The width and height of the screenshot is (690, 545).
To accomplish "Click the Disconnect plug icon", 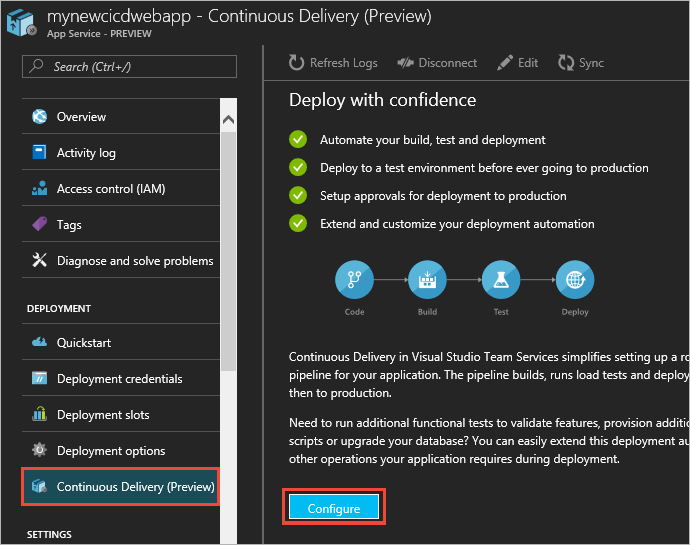I will coord(405,63).
